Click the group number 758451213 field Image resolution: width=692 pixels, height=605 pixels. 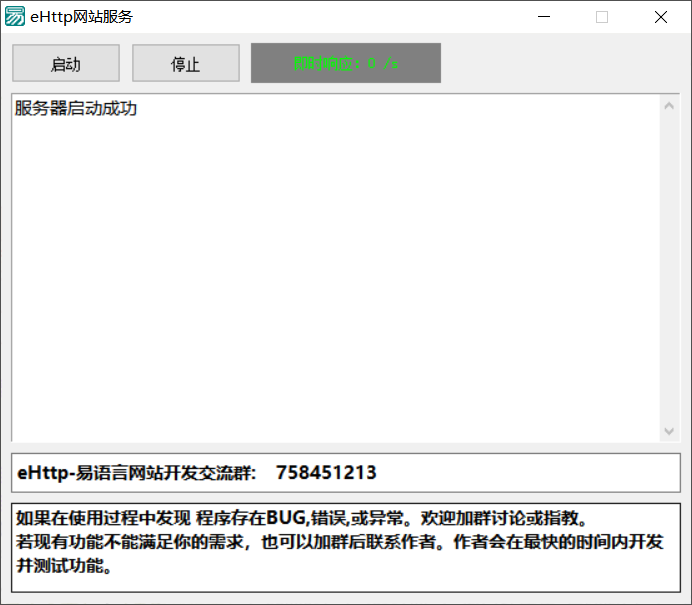pos(346,473)
